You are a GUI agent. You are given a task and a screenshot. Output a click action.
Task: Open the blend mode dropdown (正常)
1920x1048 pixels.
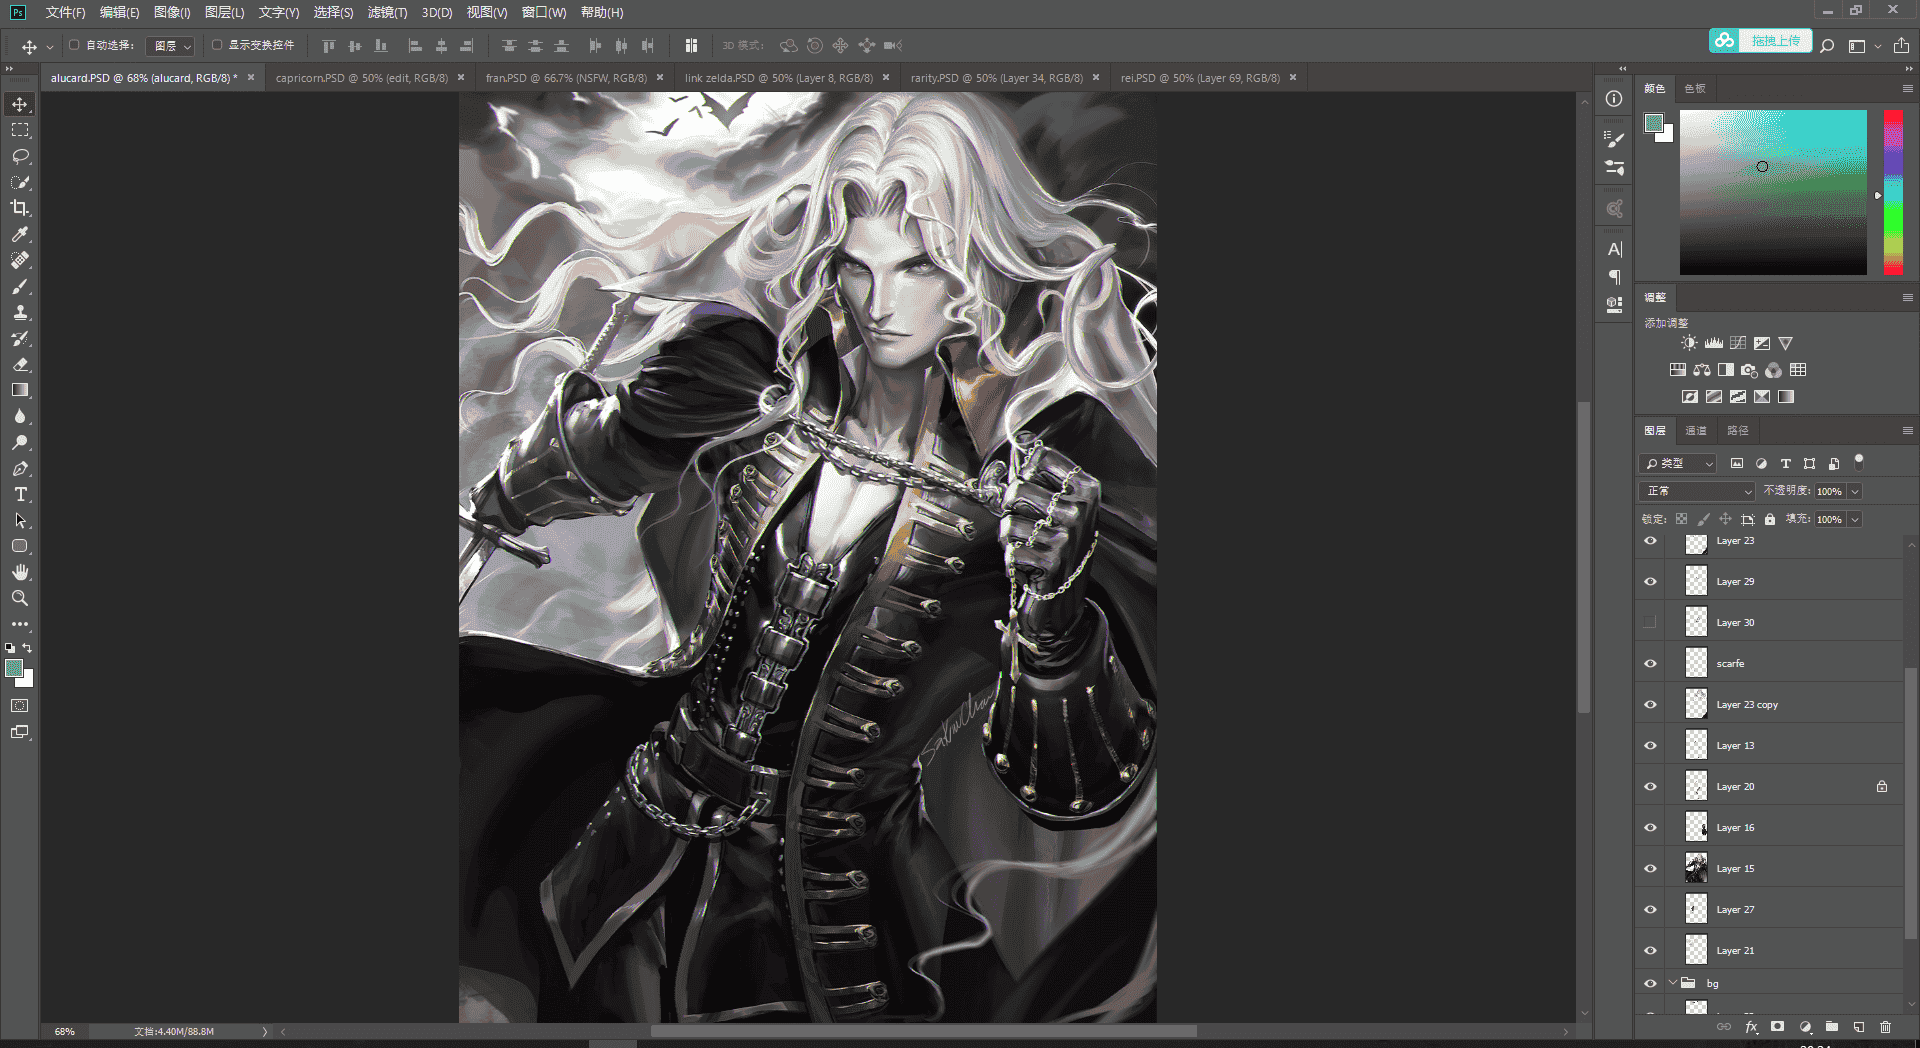pyautogui.click(x=1697, y=491)
